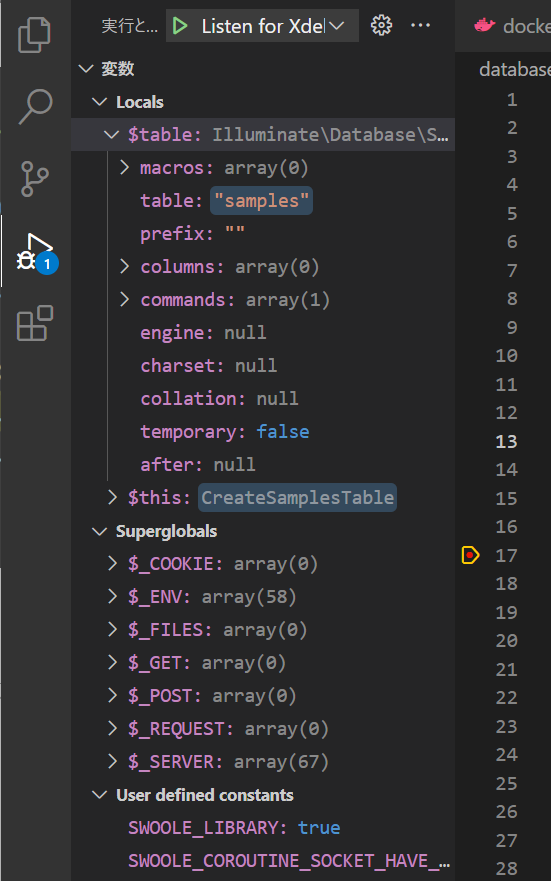Open the Search view icon

tap(35, 106)
